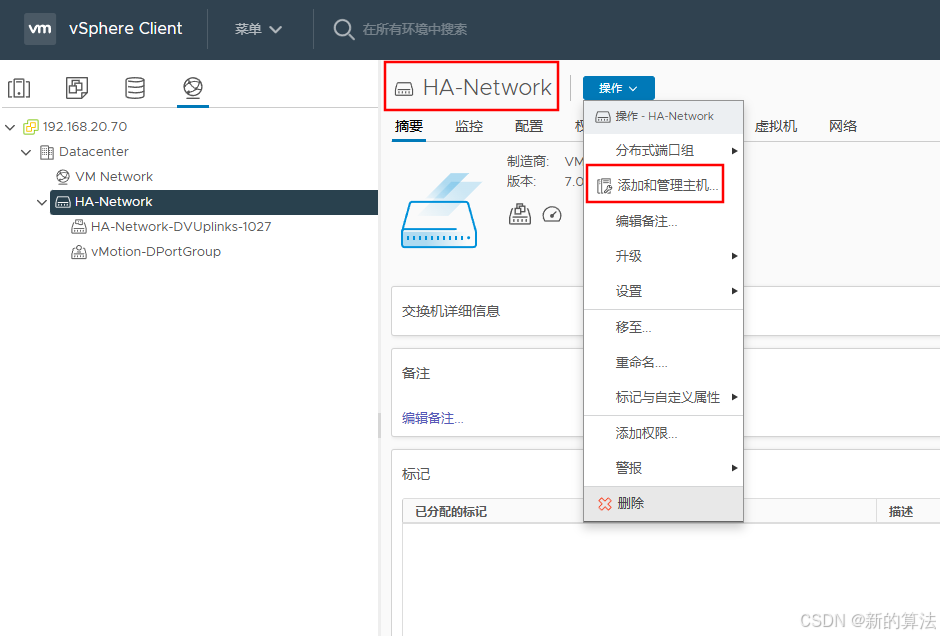
Task: Choose 重命名... menu entry
Action: [664, 362]
